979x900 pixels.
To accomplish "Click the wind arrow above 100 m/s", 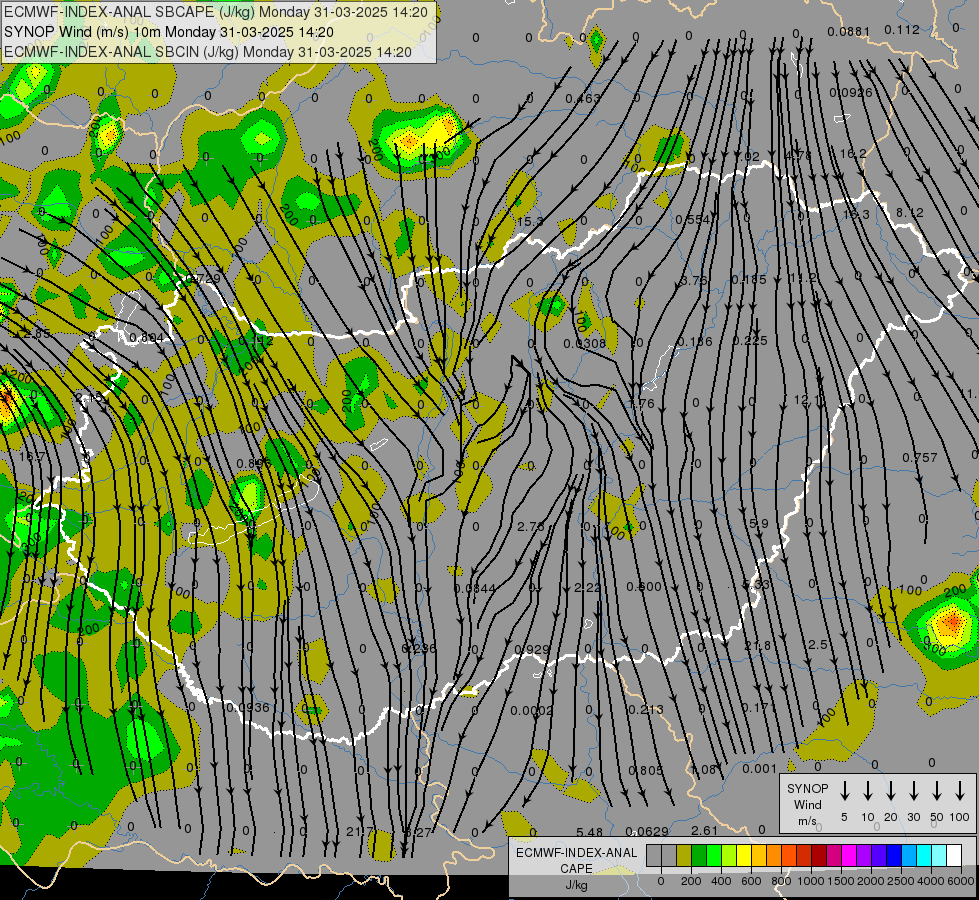I will pyautogui.click(x=960, y=791).
